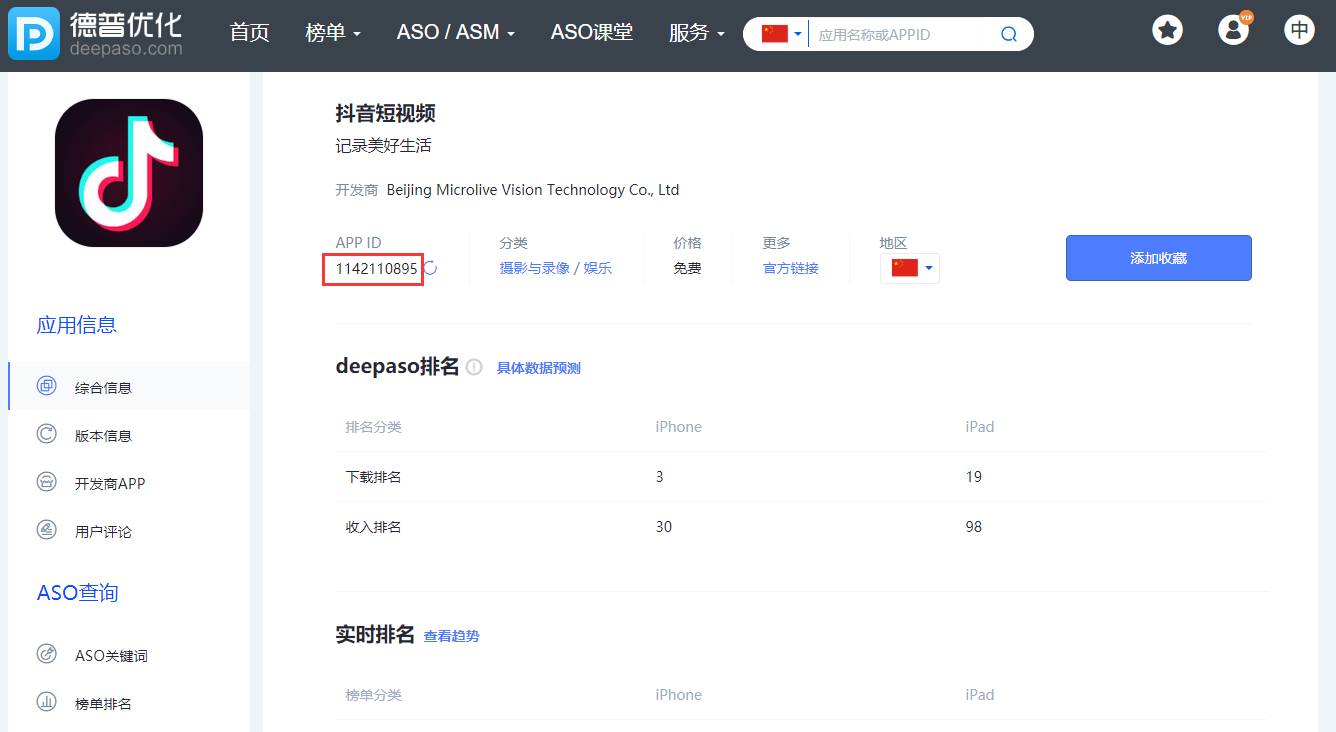The image size is (1336, 732).
Task: Click the 下载排名 row label
Action: (x=373, y=477)
